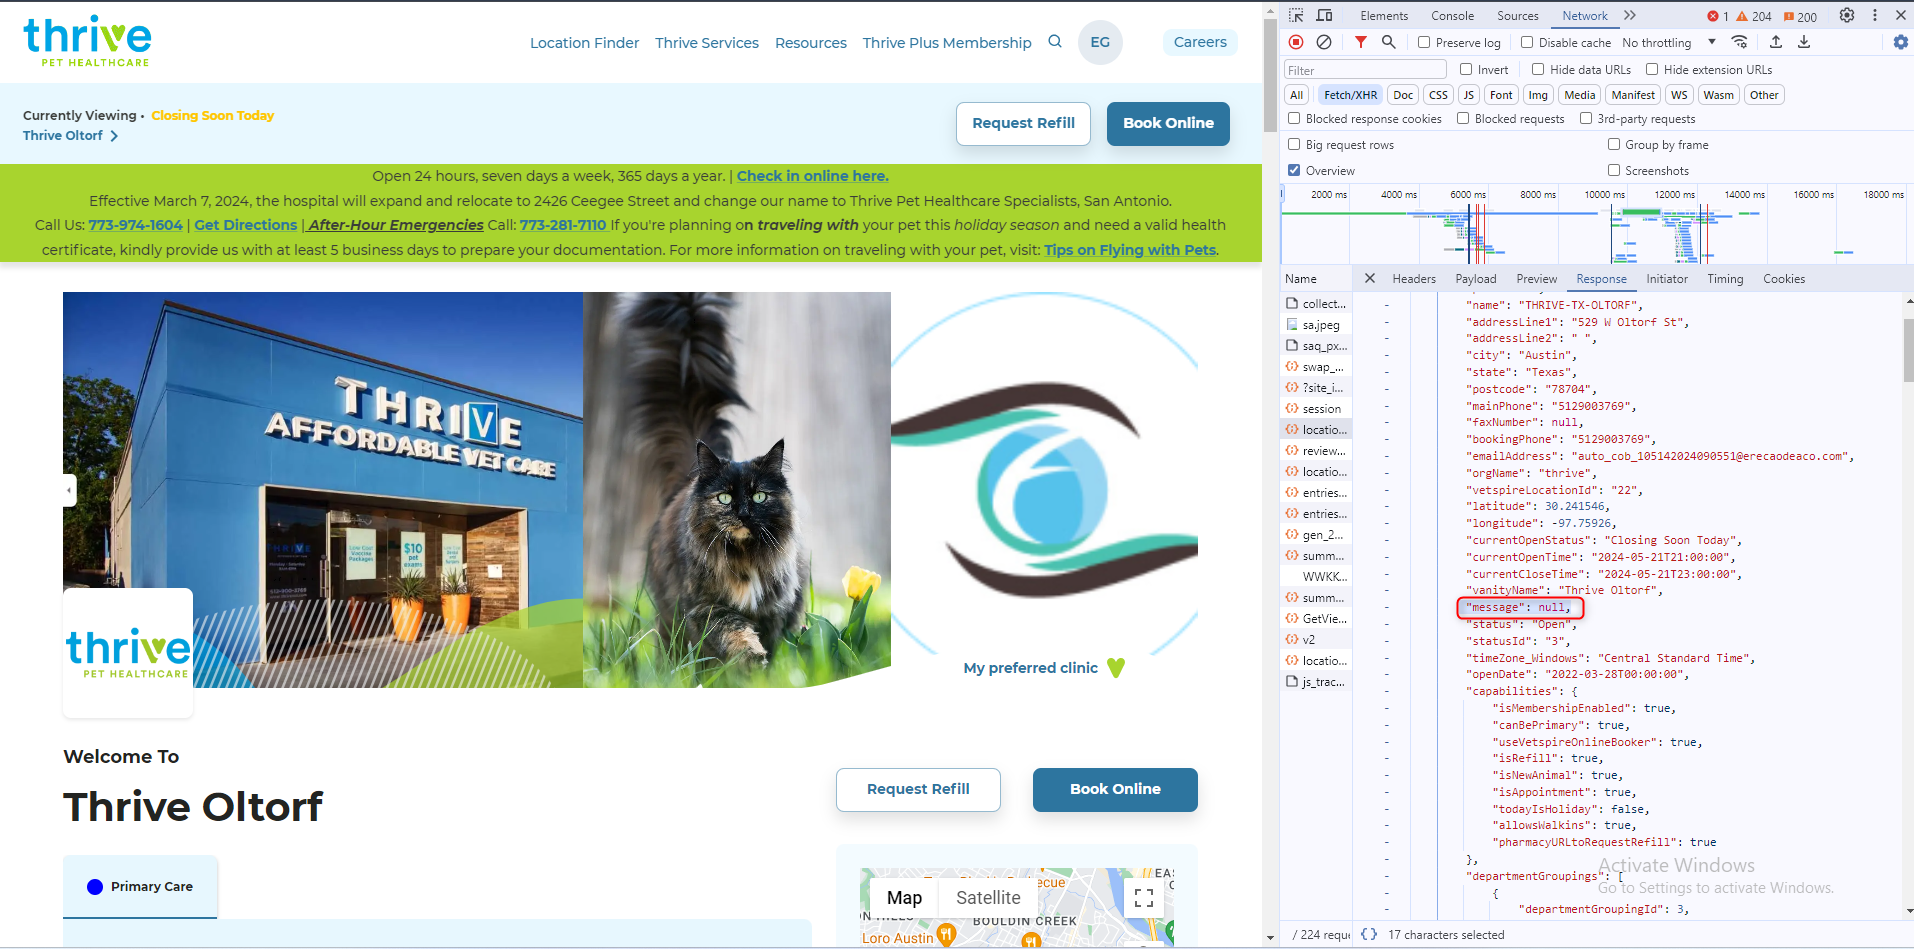This screenshot has height=949, width=1914.
Task: Click the Thrive Pet Healthcare logo
Action: 87,41
